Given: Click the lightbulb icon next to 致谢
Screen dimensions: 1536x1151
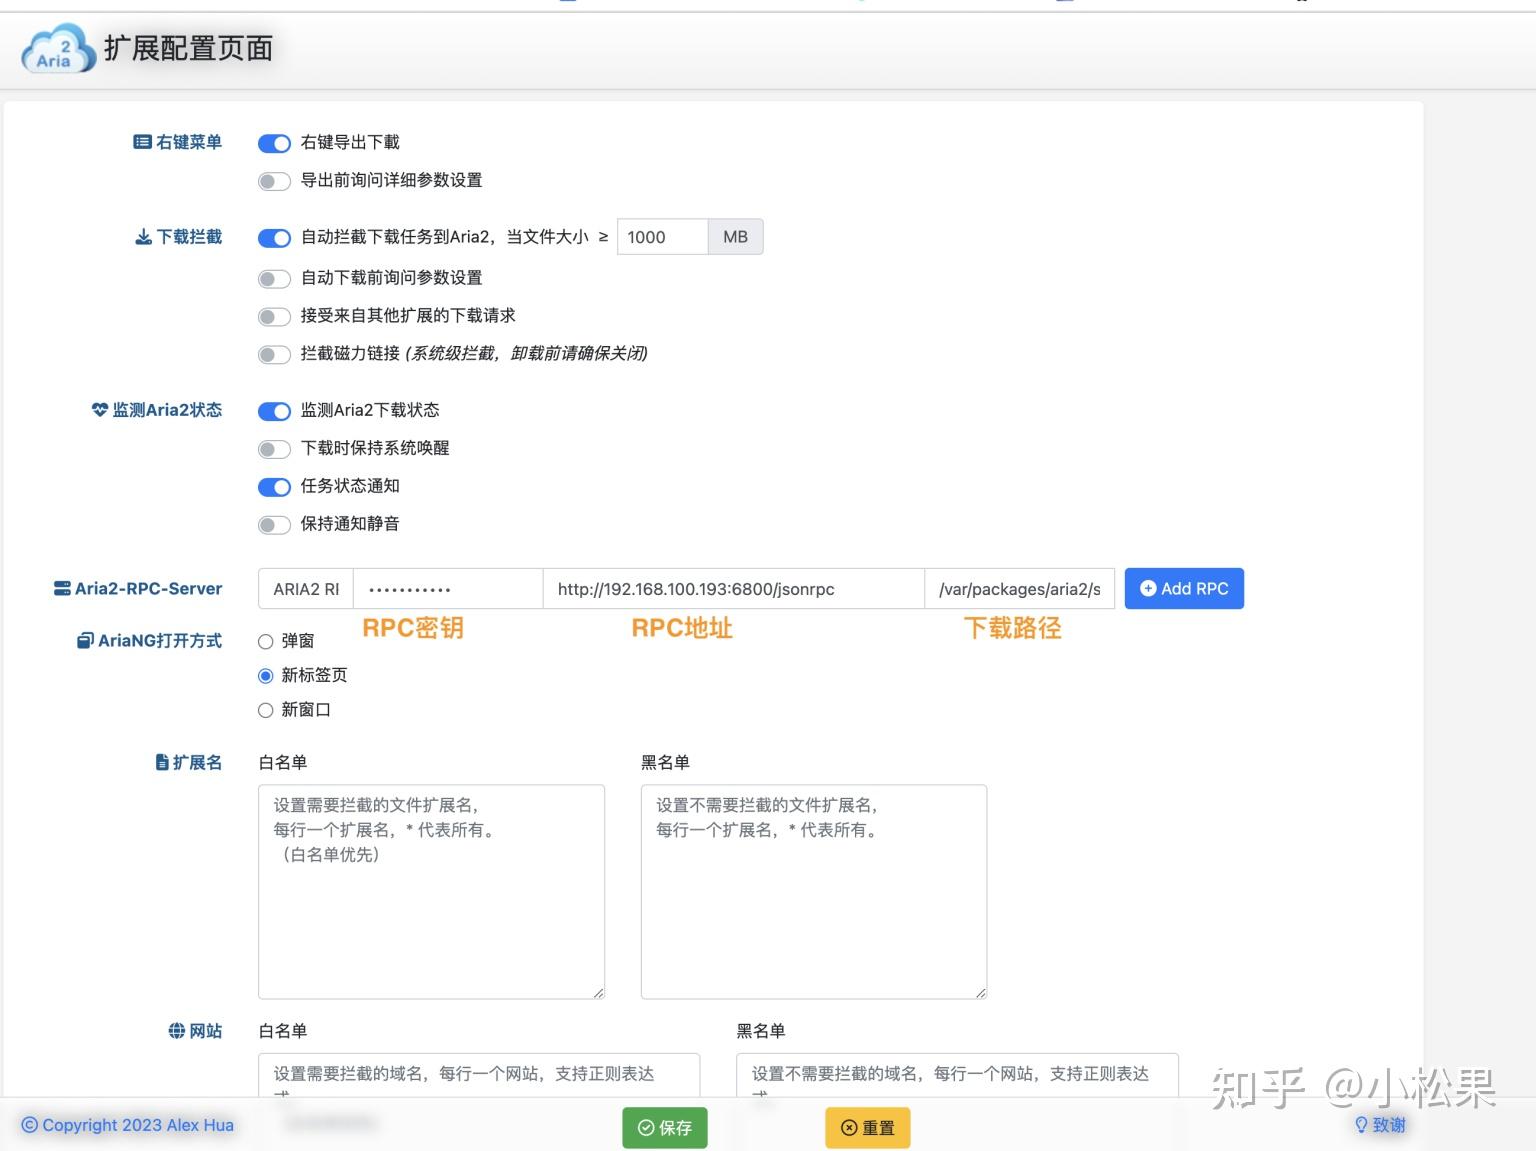Looking at the screenshot, I should click(x=1363, y=1124).
